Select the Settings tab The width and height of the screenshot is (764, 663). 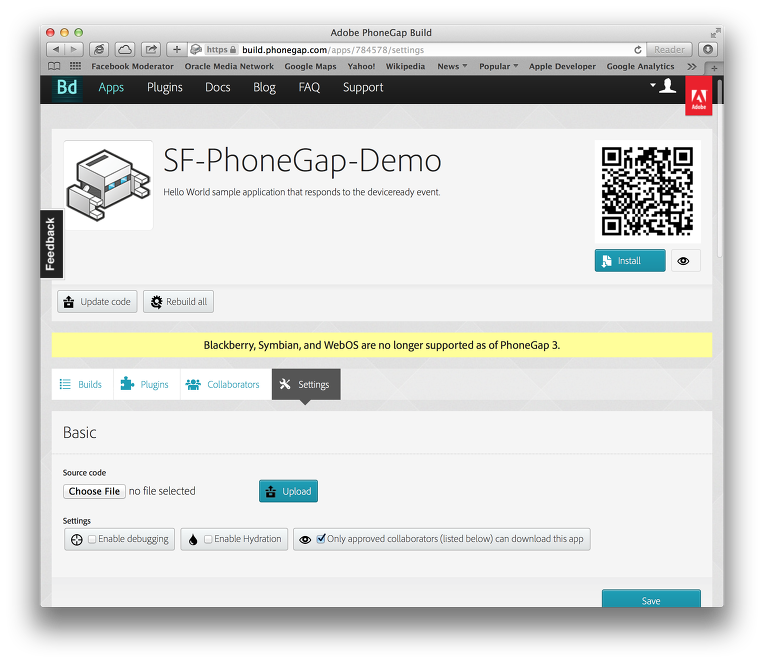(306, 384)
